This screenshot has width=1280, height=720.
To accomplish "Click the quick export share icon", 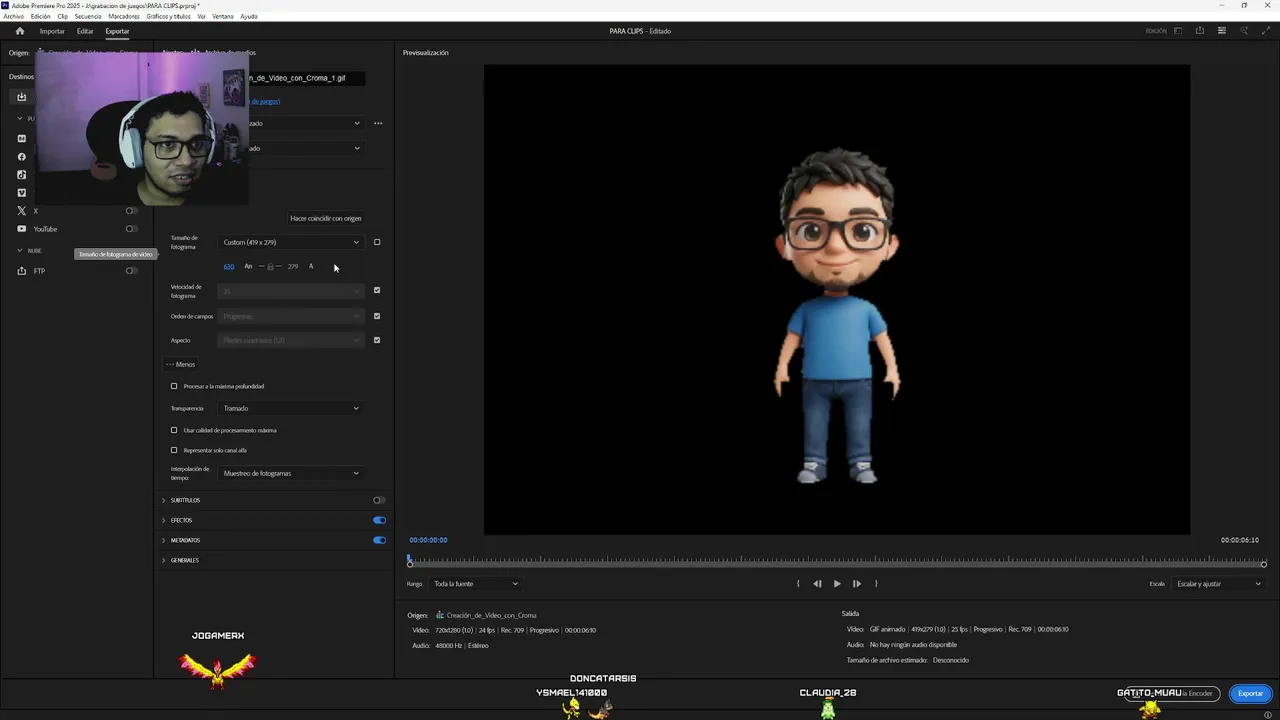I will [x=1200, y=31].
